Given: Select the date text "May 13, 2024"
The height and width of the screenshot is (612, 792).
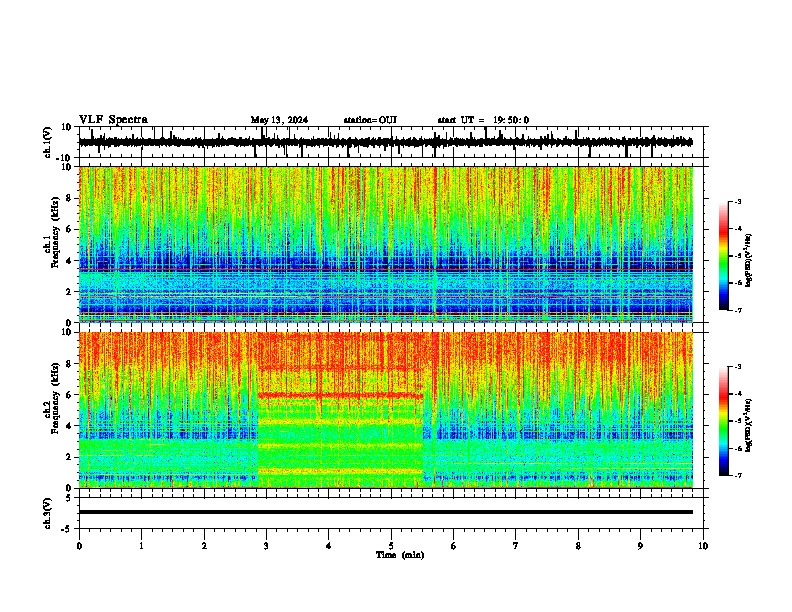Looking at the screenshot, I should pos(279,120).
